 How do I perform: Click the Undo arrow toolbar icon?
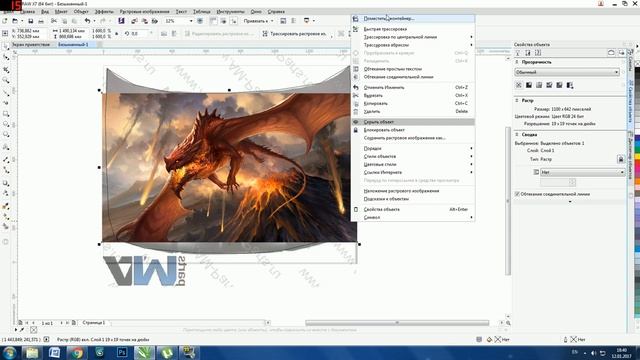pos(87,21)
